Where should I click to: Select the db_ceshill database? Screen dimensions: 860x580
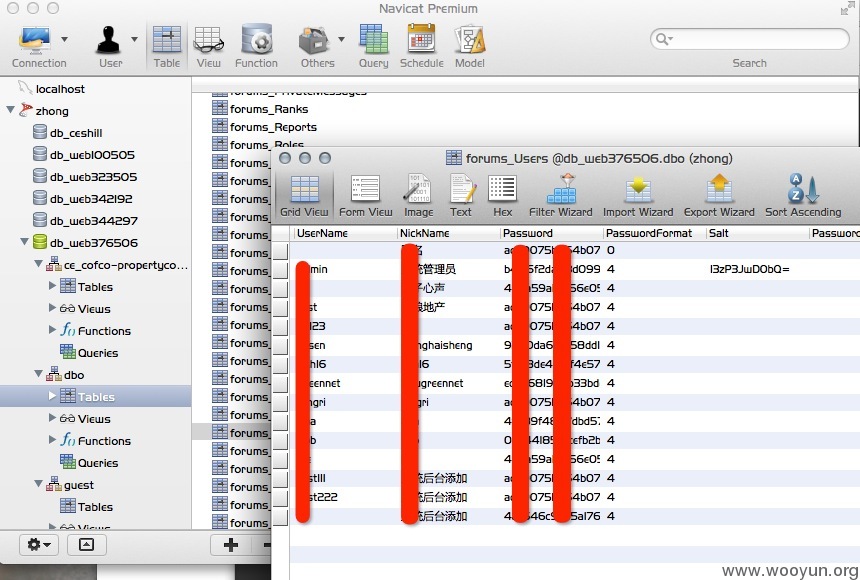pos(76,133)
